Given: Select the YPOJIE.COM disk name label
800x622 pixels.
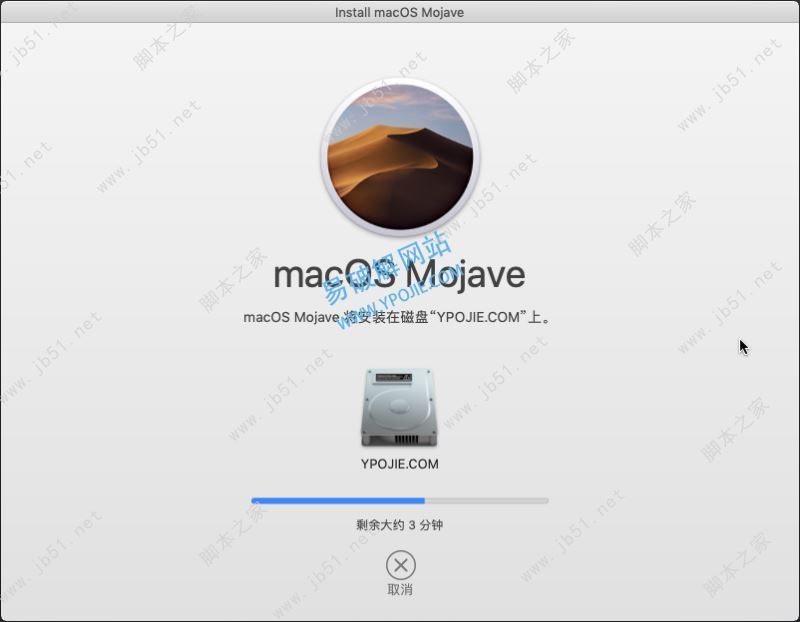Looking at the screenshot, I should 400,463.
